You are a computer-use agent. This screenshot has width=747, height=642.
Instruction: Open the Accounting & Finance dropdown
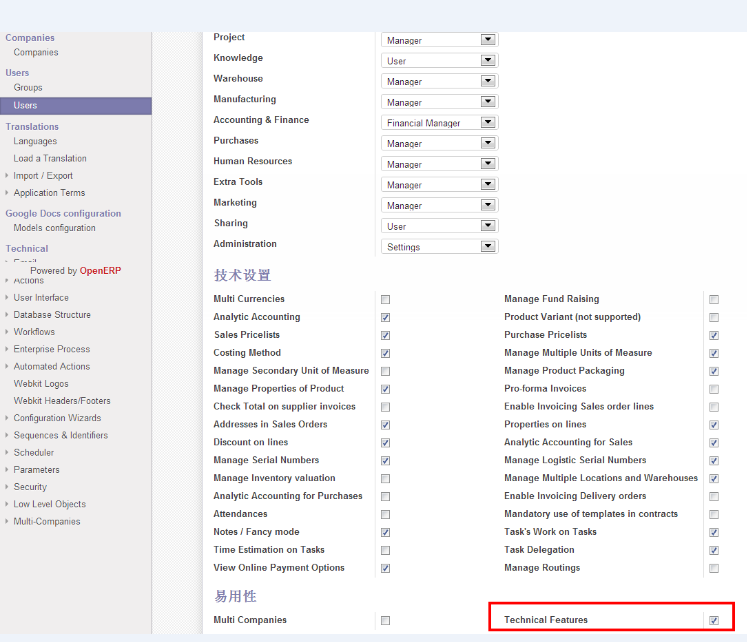(x=439, y=123)
